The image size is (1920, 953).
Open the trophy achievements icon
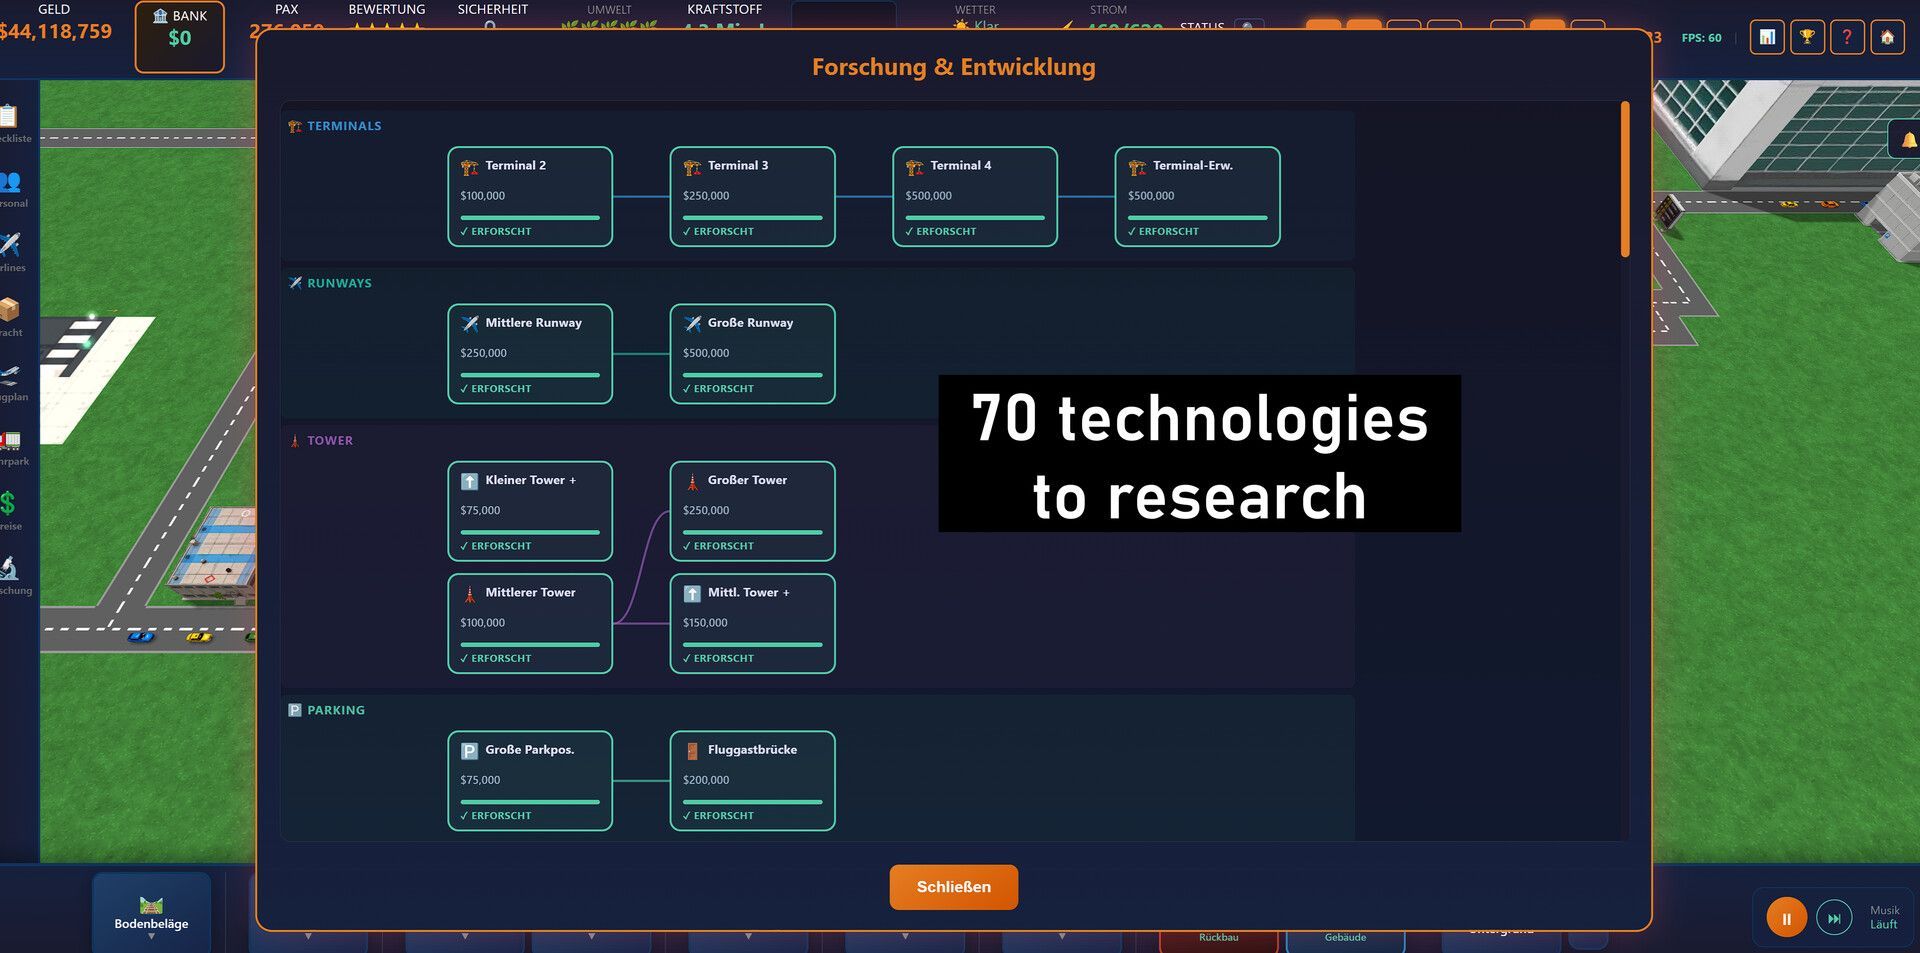1807,38
